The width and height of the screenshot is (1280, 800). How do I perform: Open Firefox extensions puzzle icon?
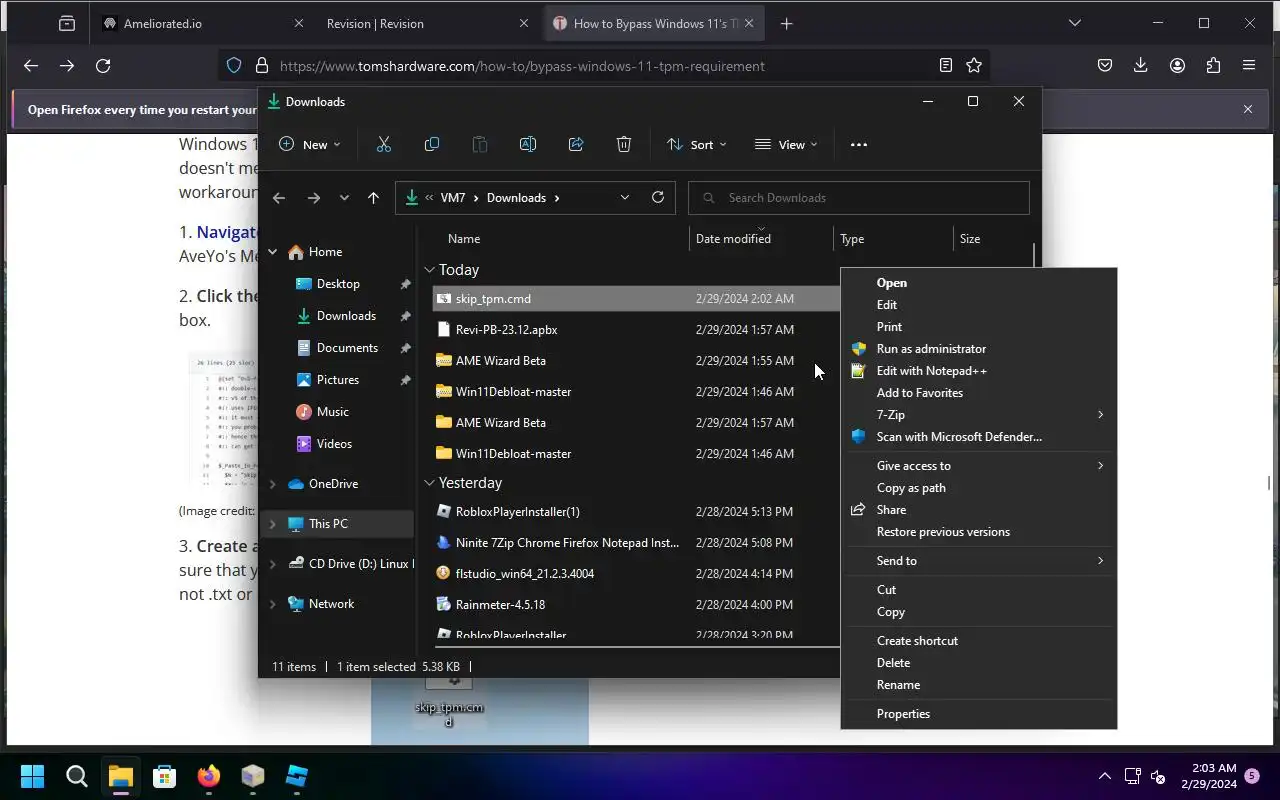click(1213, 66)
